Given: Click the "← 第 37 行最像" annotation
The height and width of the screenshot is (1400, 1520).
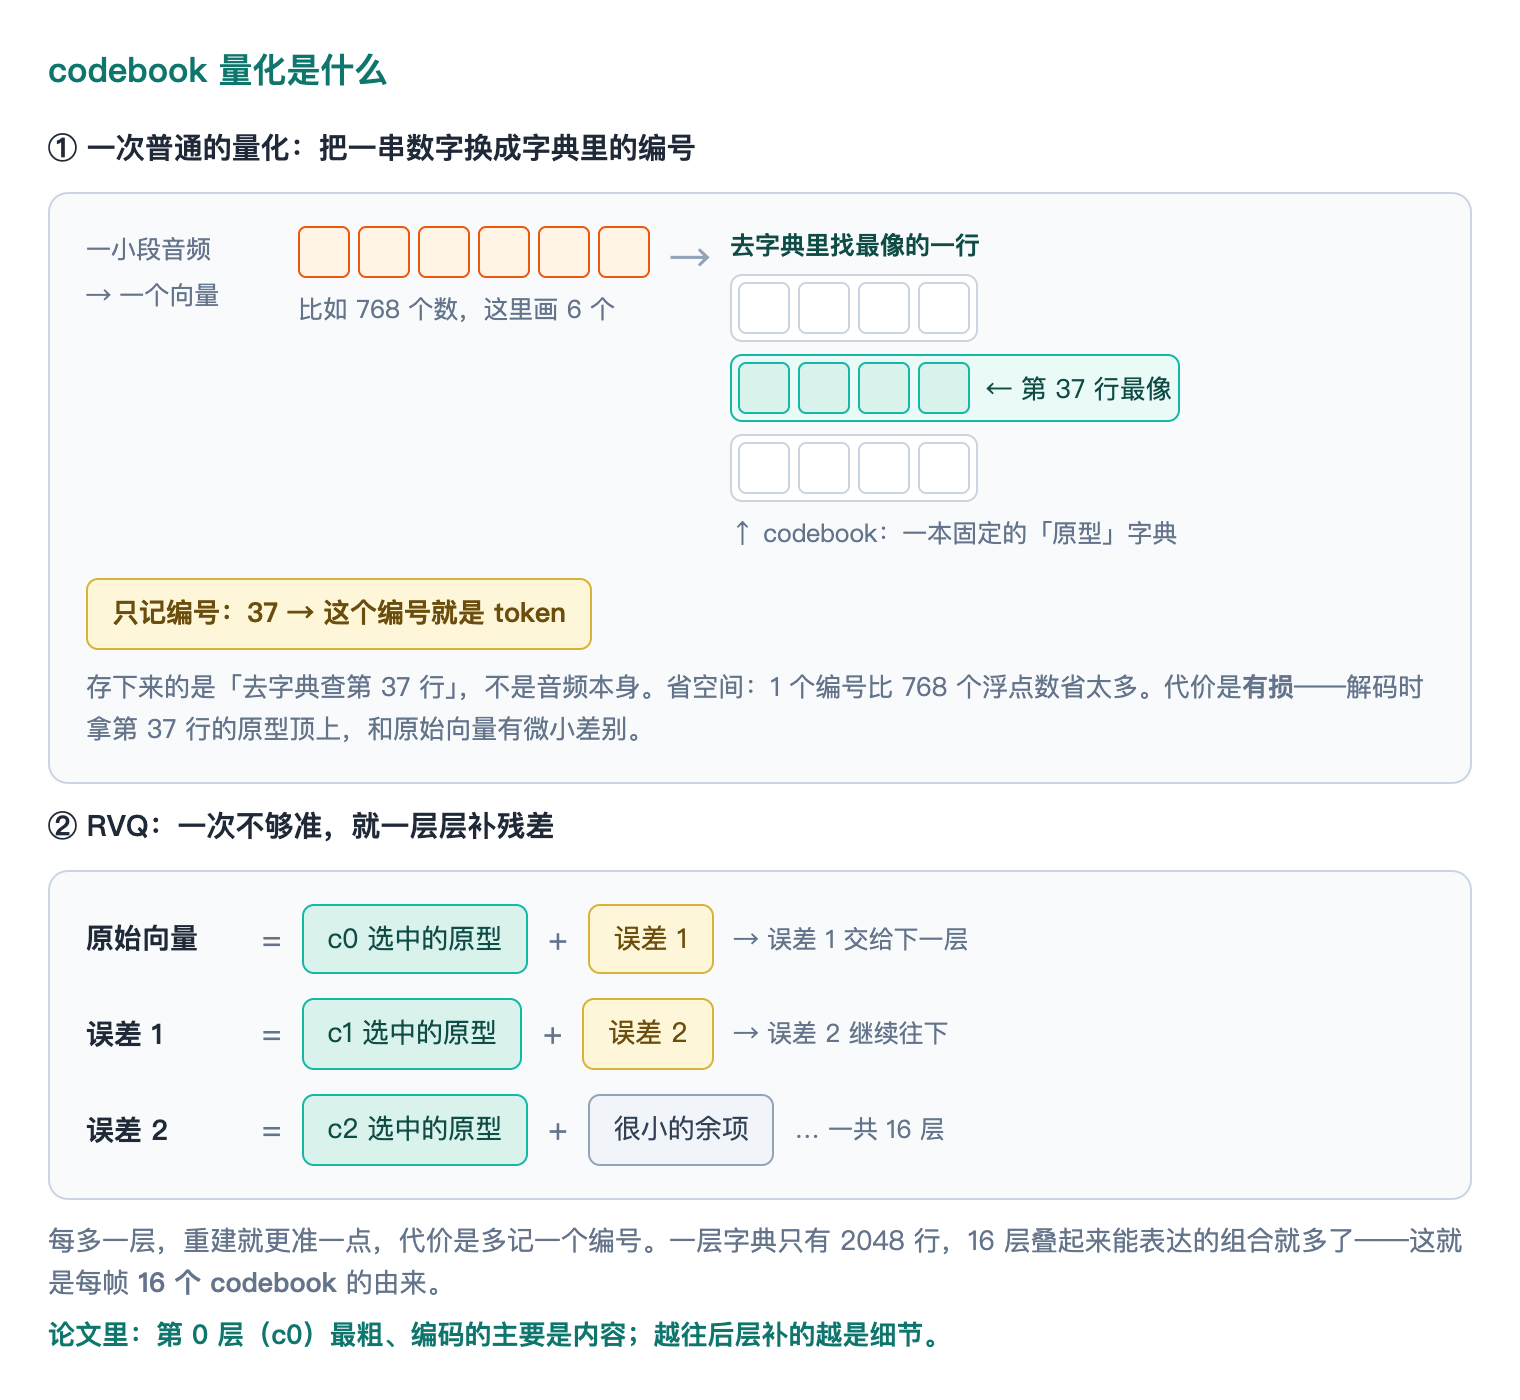Looking at the screenshot, I should click(1078, 388).
